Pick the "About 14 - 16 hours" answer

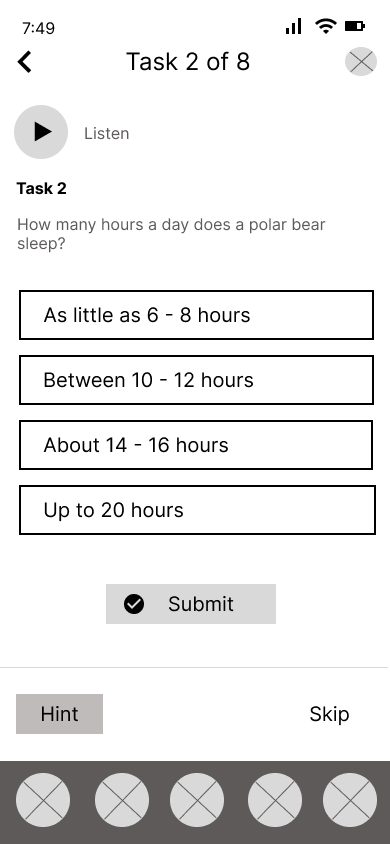click(196, 445)
